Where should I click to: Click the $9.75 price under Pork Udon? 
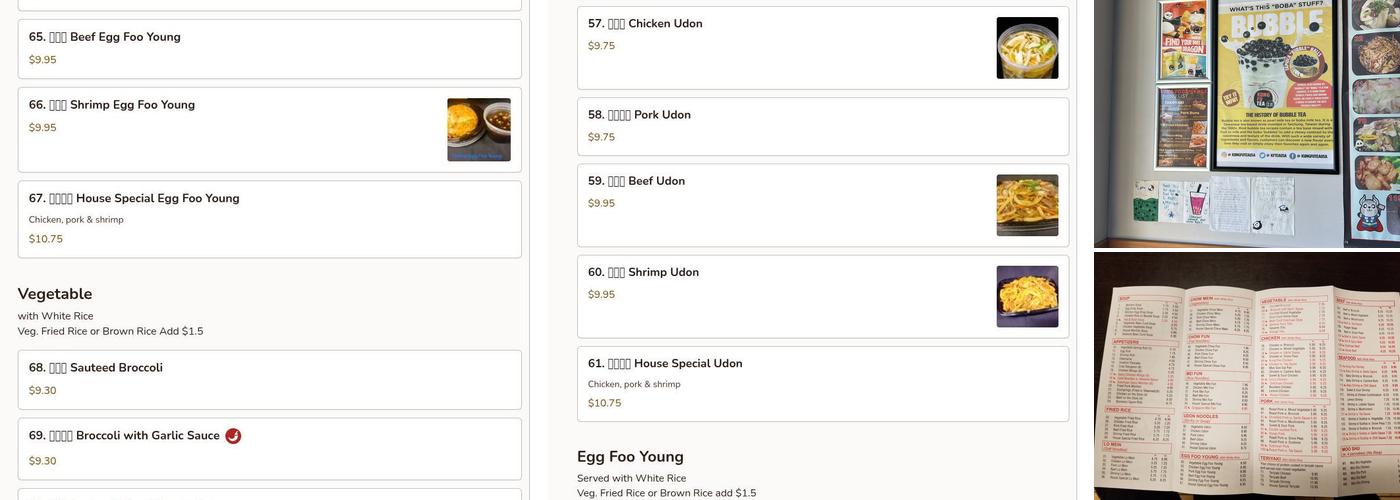point(601,137)
